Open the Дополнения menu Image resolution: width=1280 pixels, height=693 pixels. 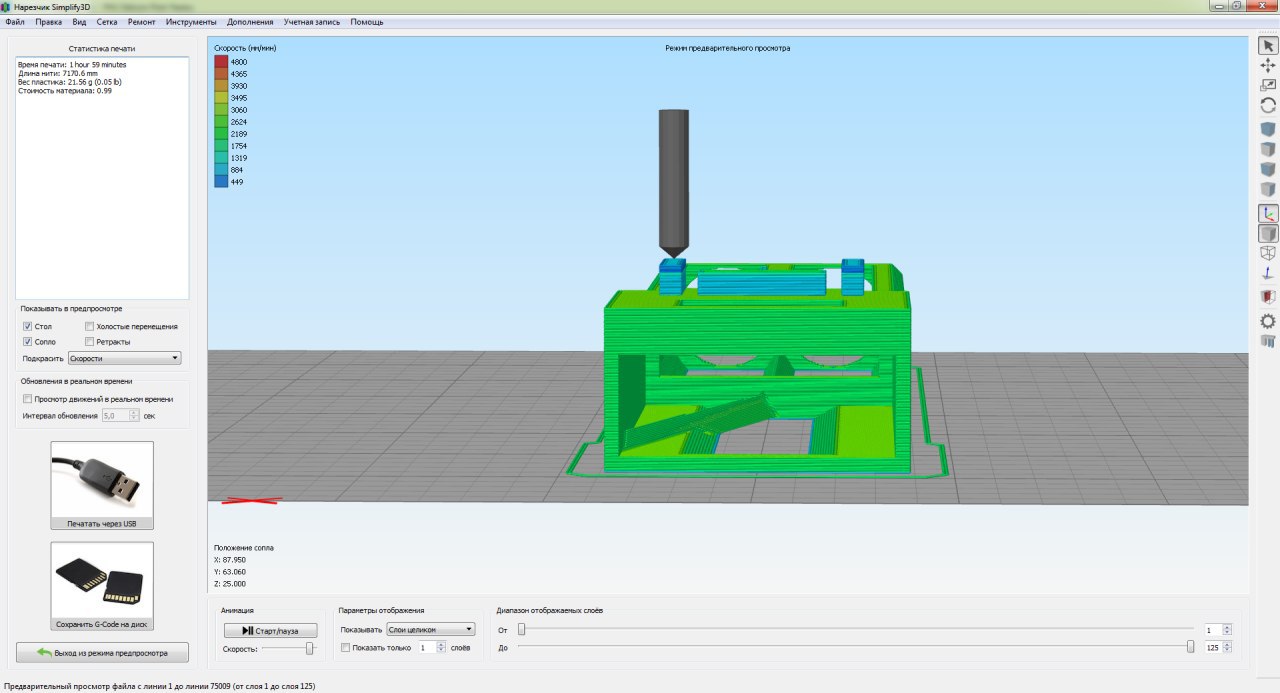pos(251,21)
